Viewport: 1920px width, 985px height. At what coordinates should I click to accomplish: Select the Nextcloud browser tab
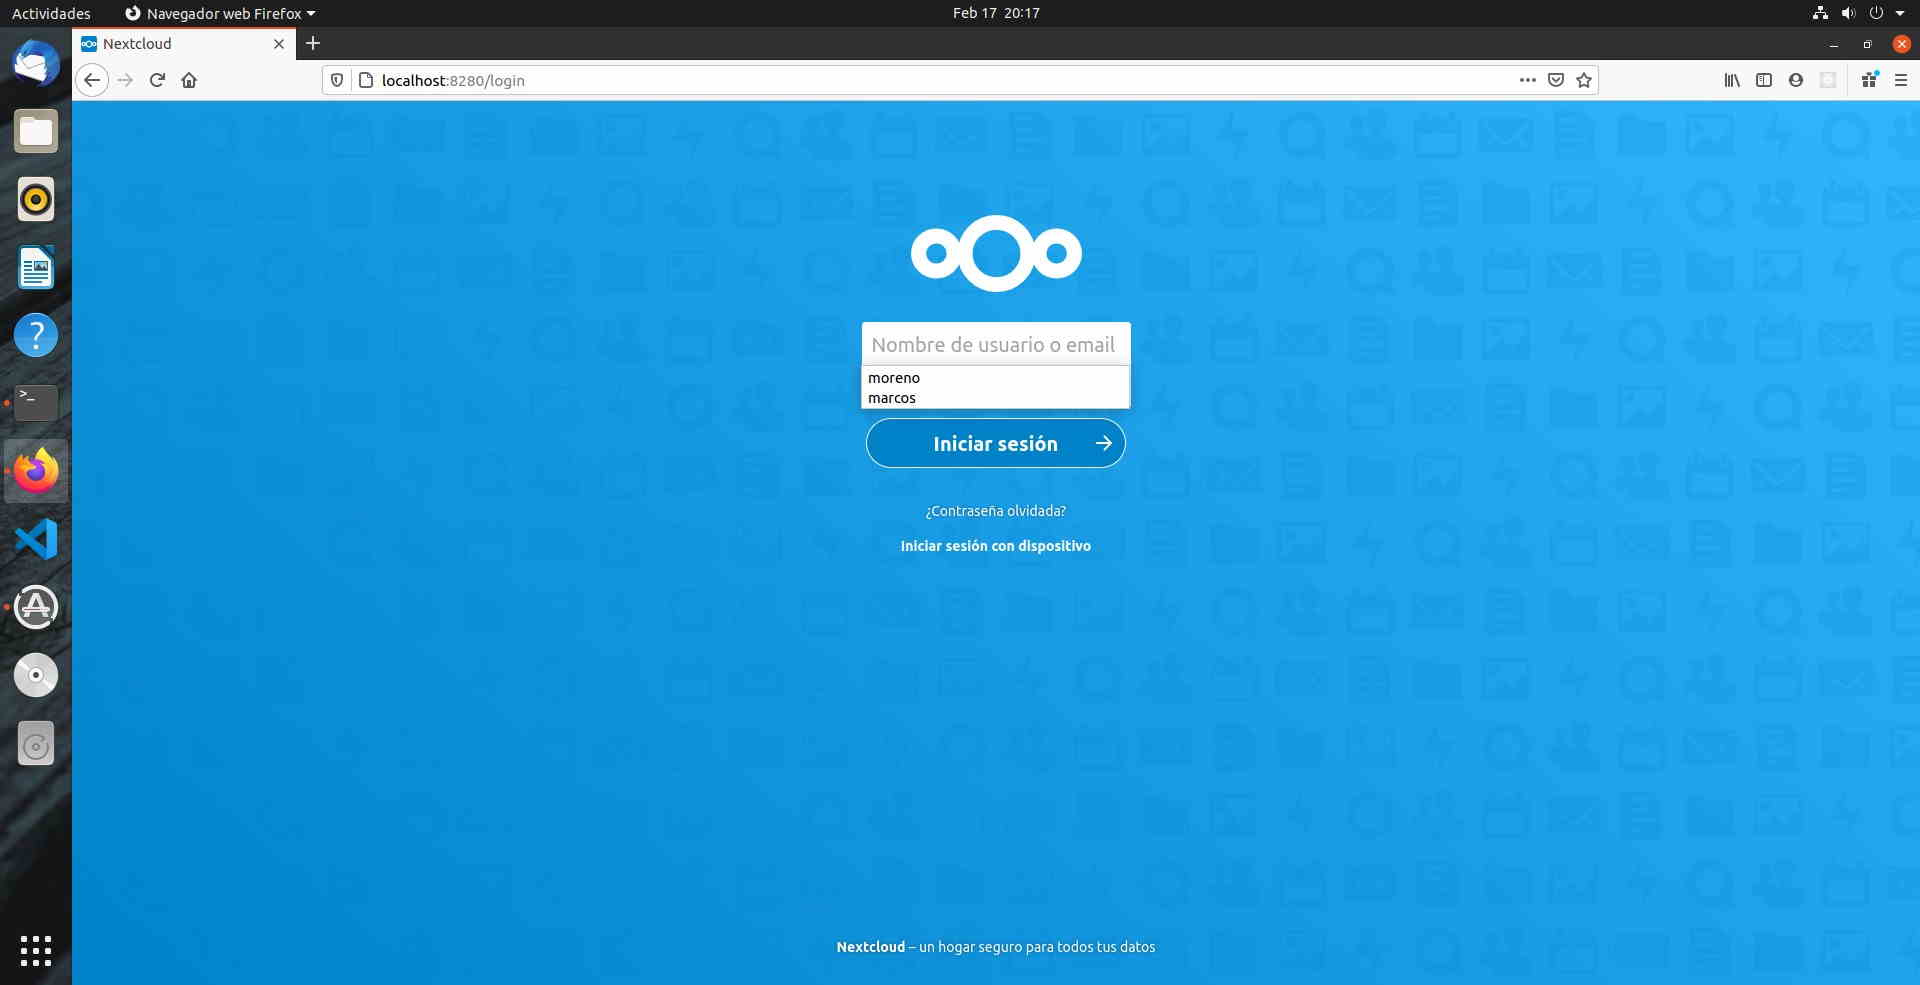click(x=184, y=44)
